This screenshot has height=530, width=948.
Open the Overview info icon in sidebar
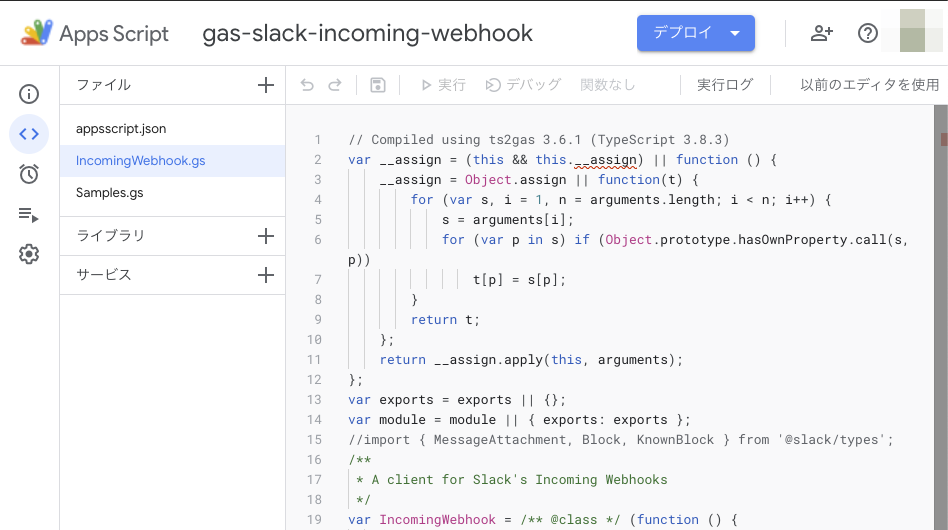pyautogui.click(x=29, y=94)
